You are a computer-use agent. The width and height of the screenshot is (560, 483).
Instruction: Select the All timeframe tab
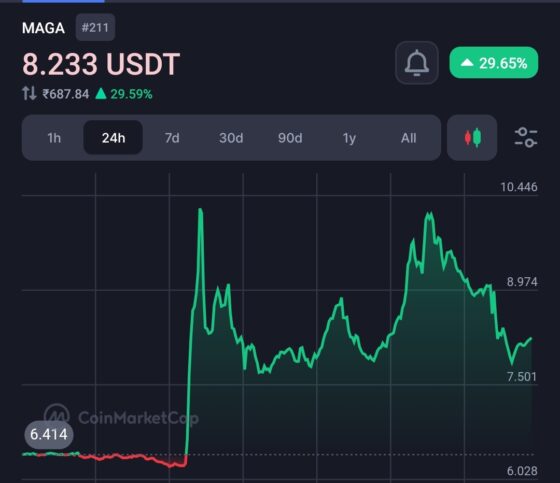click(x=408, y=138)
